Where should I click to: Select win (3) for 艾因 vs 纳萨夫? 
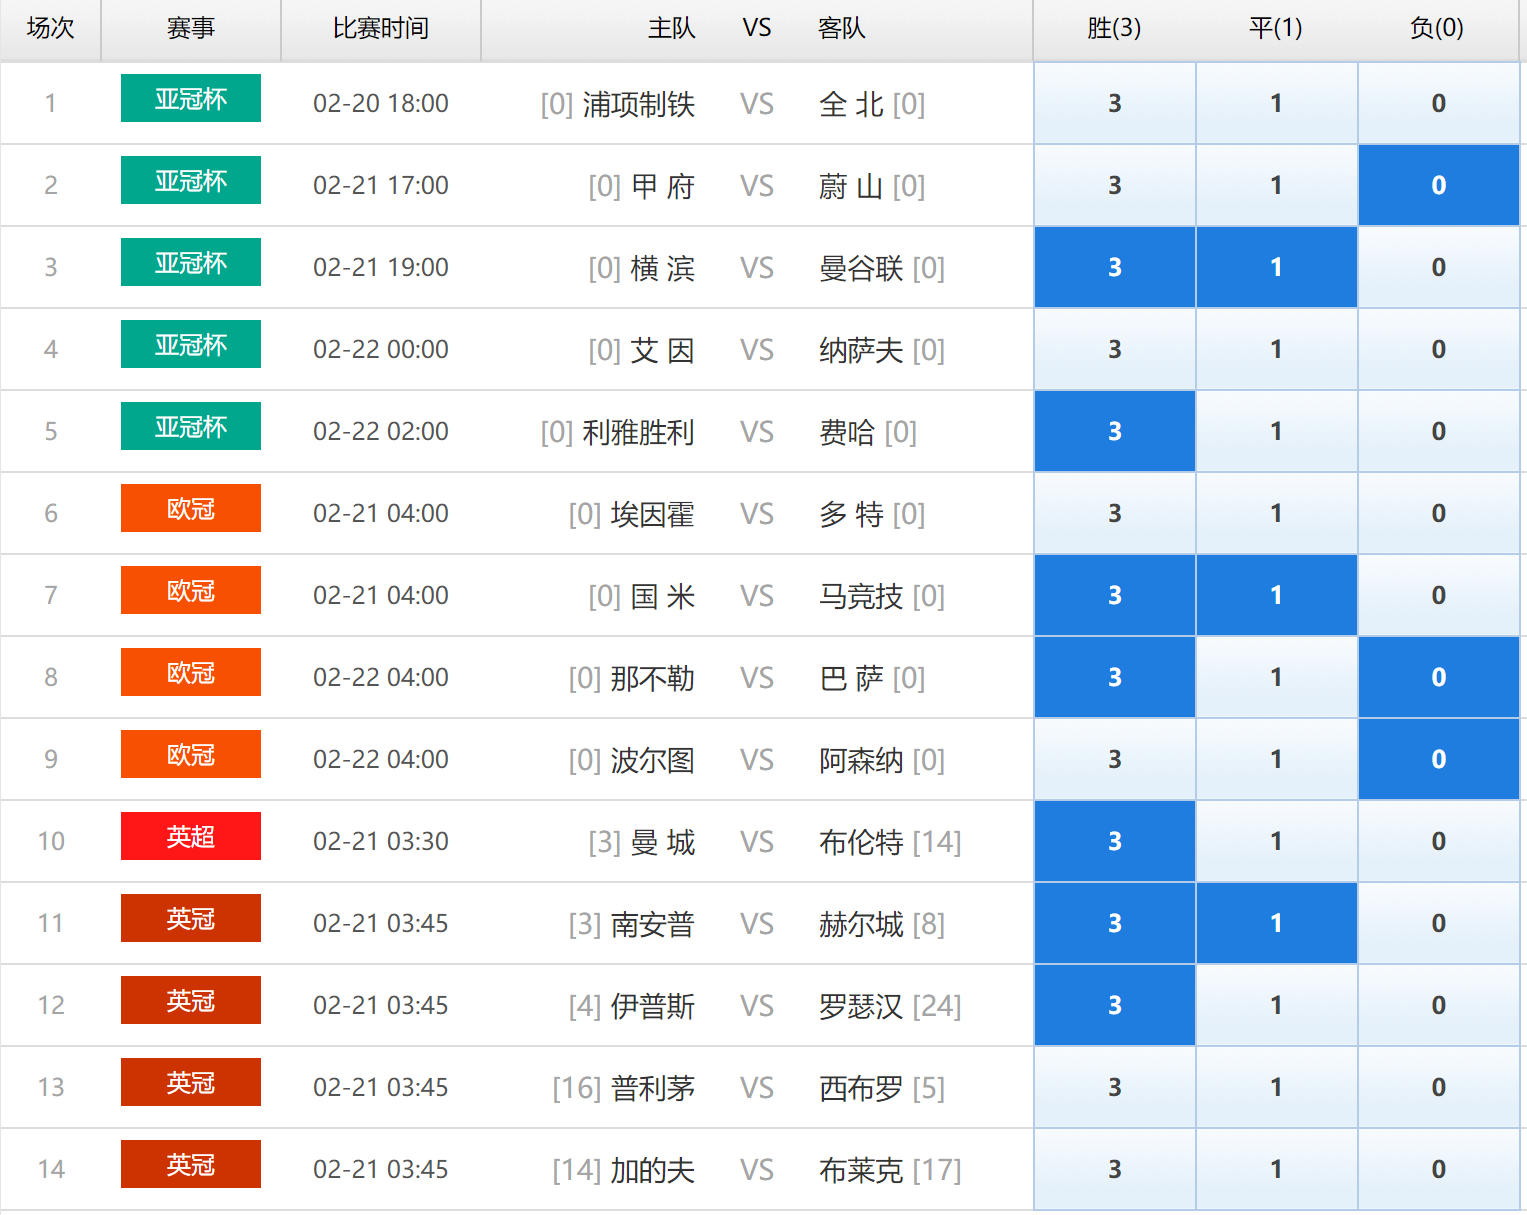pos(1115,349)
